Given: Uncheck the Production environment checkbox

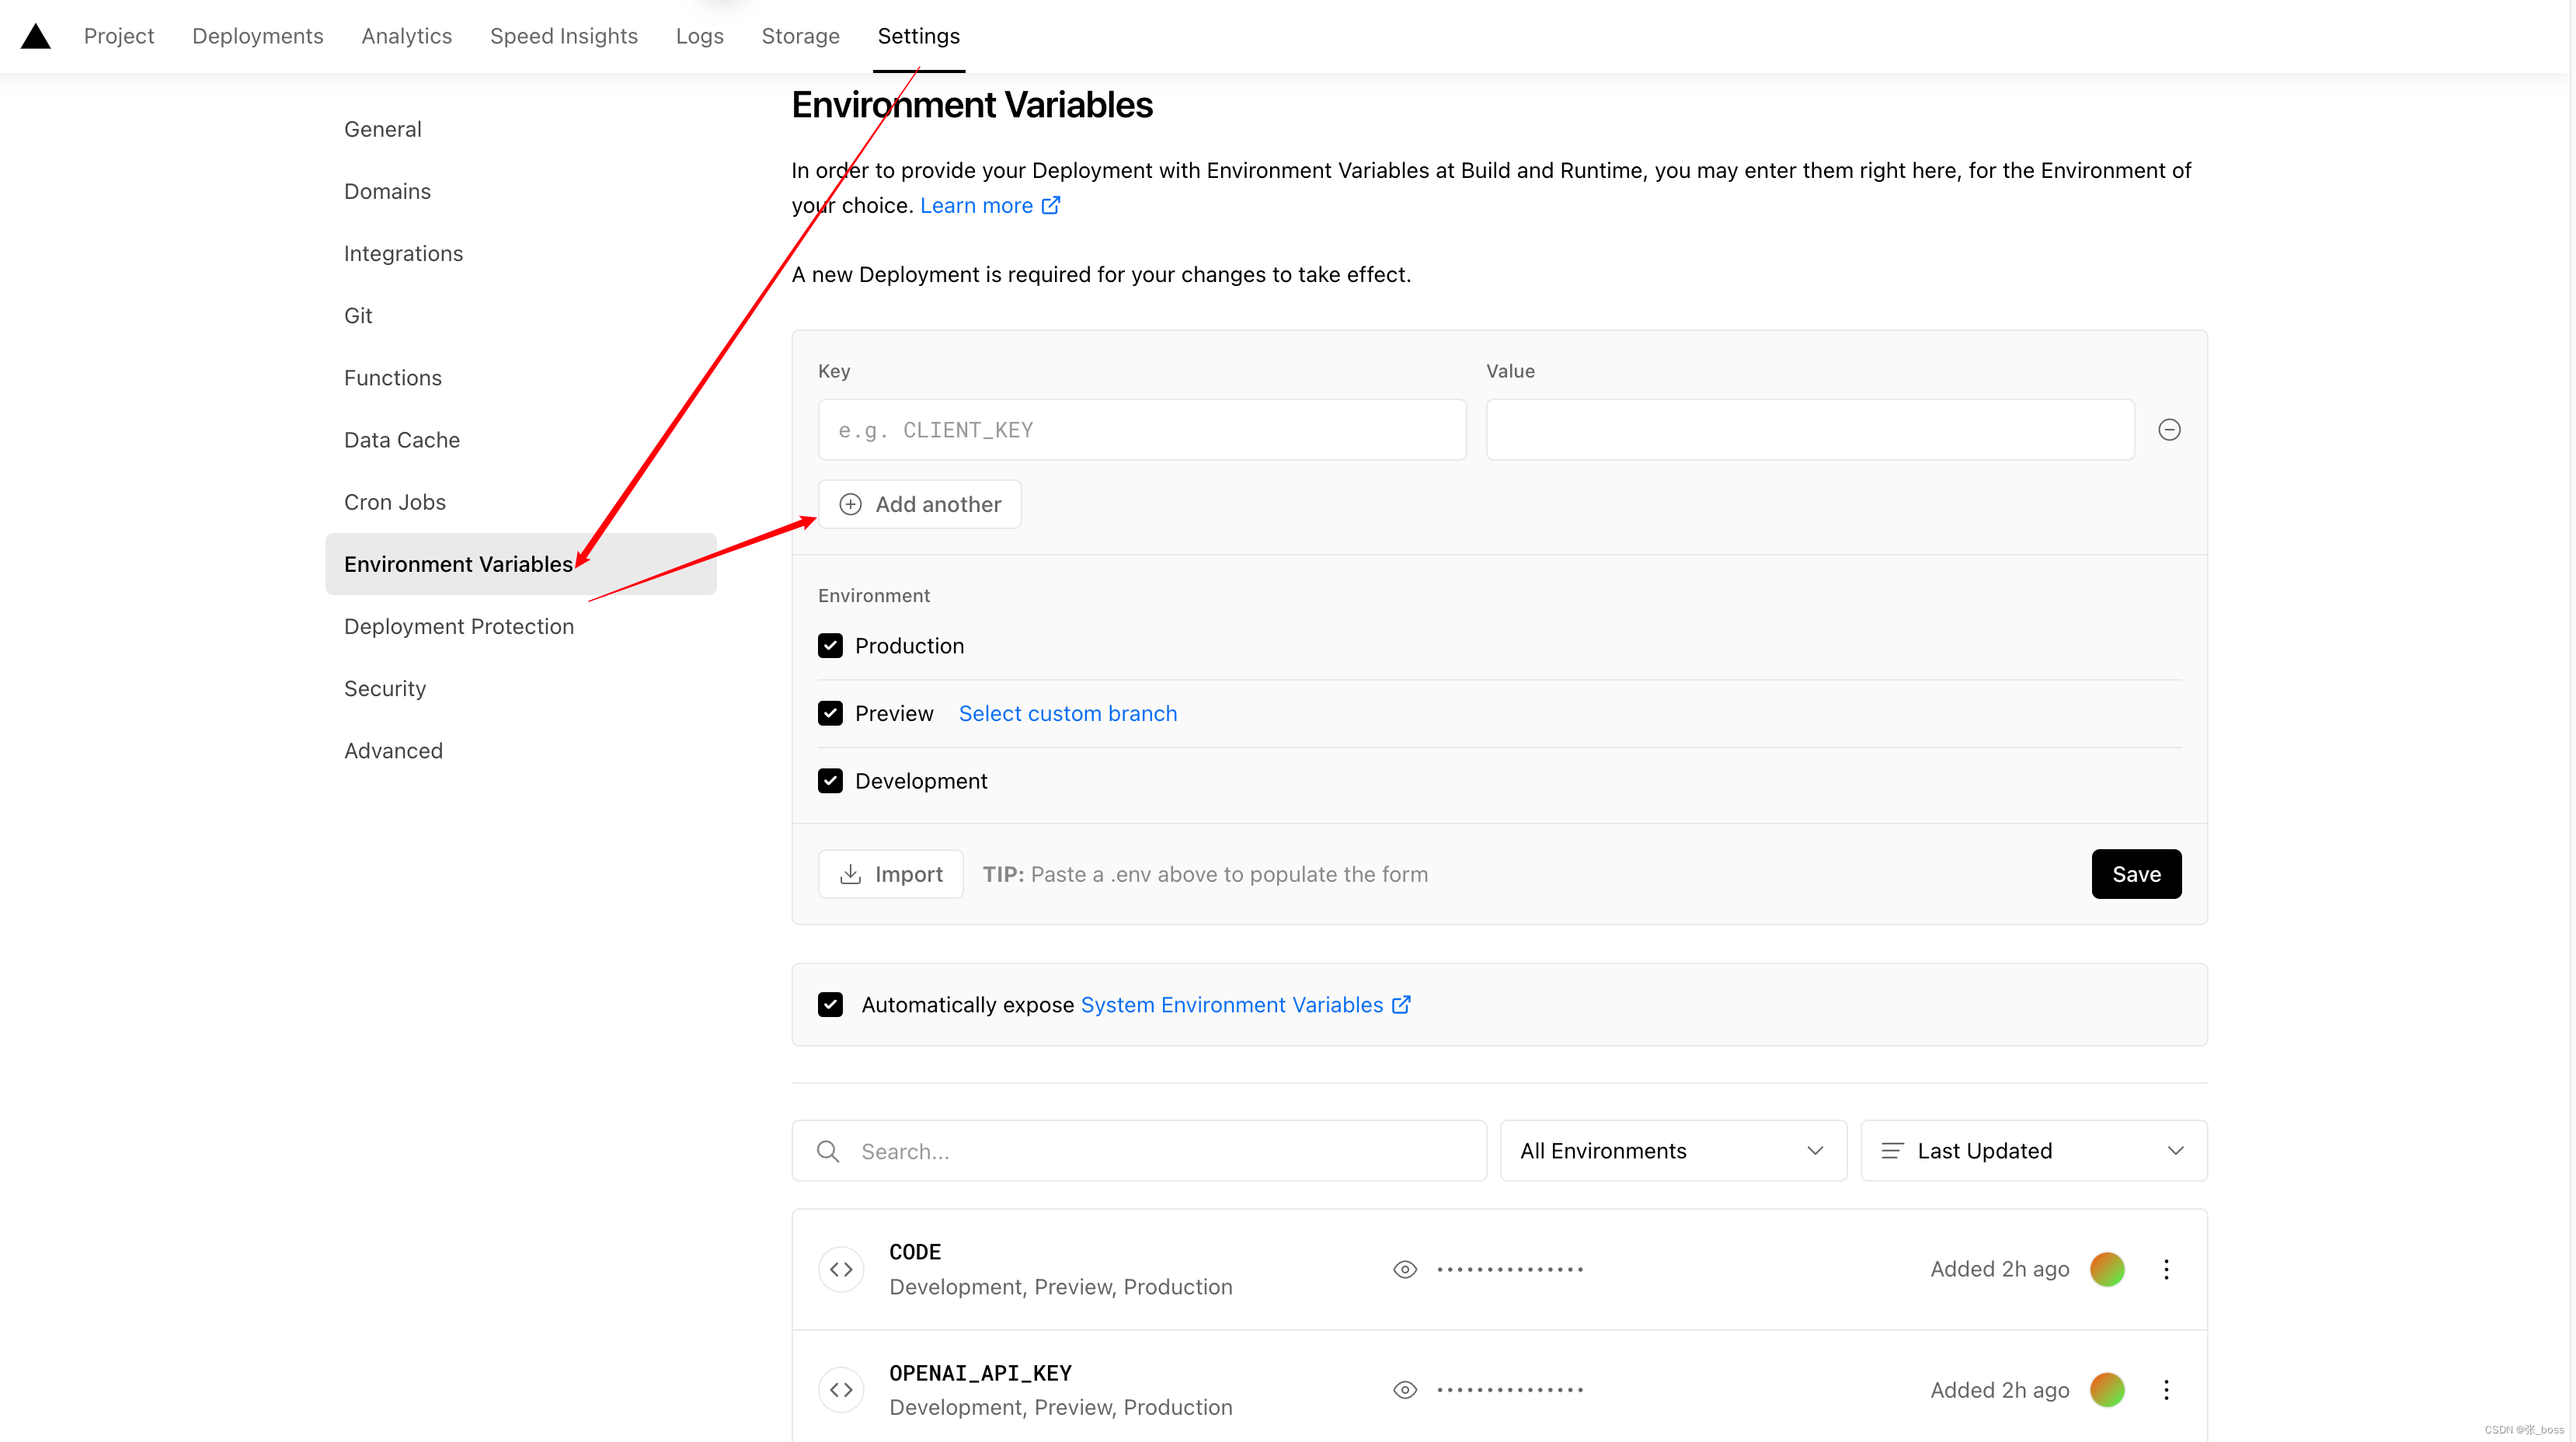Looking at the screenshot, I should pyautogui.click(x=830, y=646).
